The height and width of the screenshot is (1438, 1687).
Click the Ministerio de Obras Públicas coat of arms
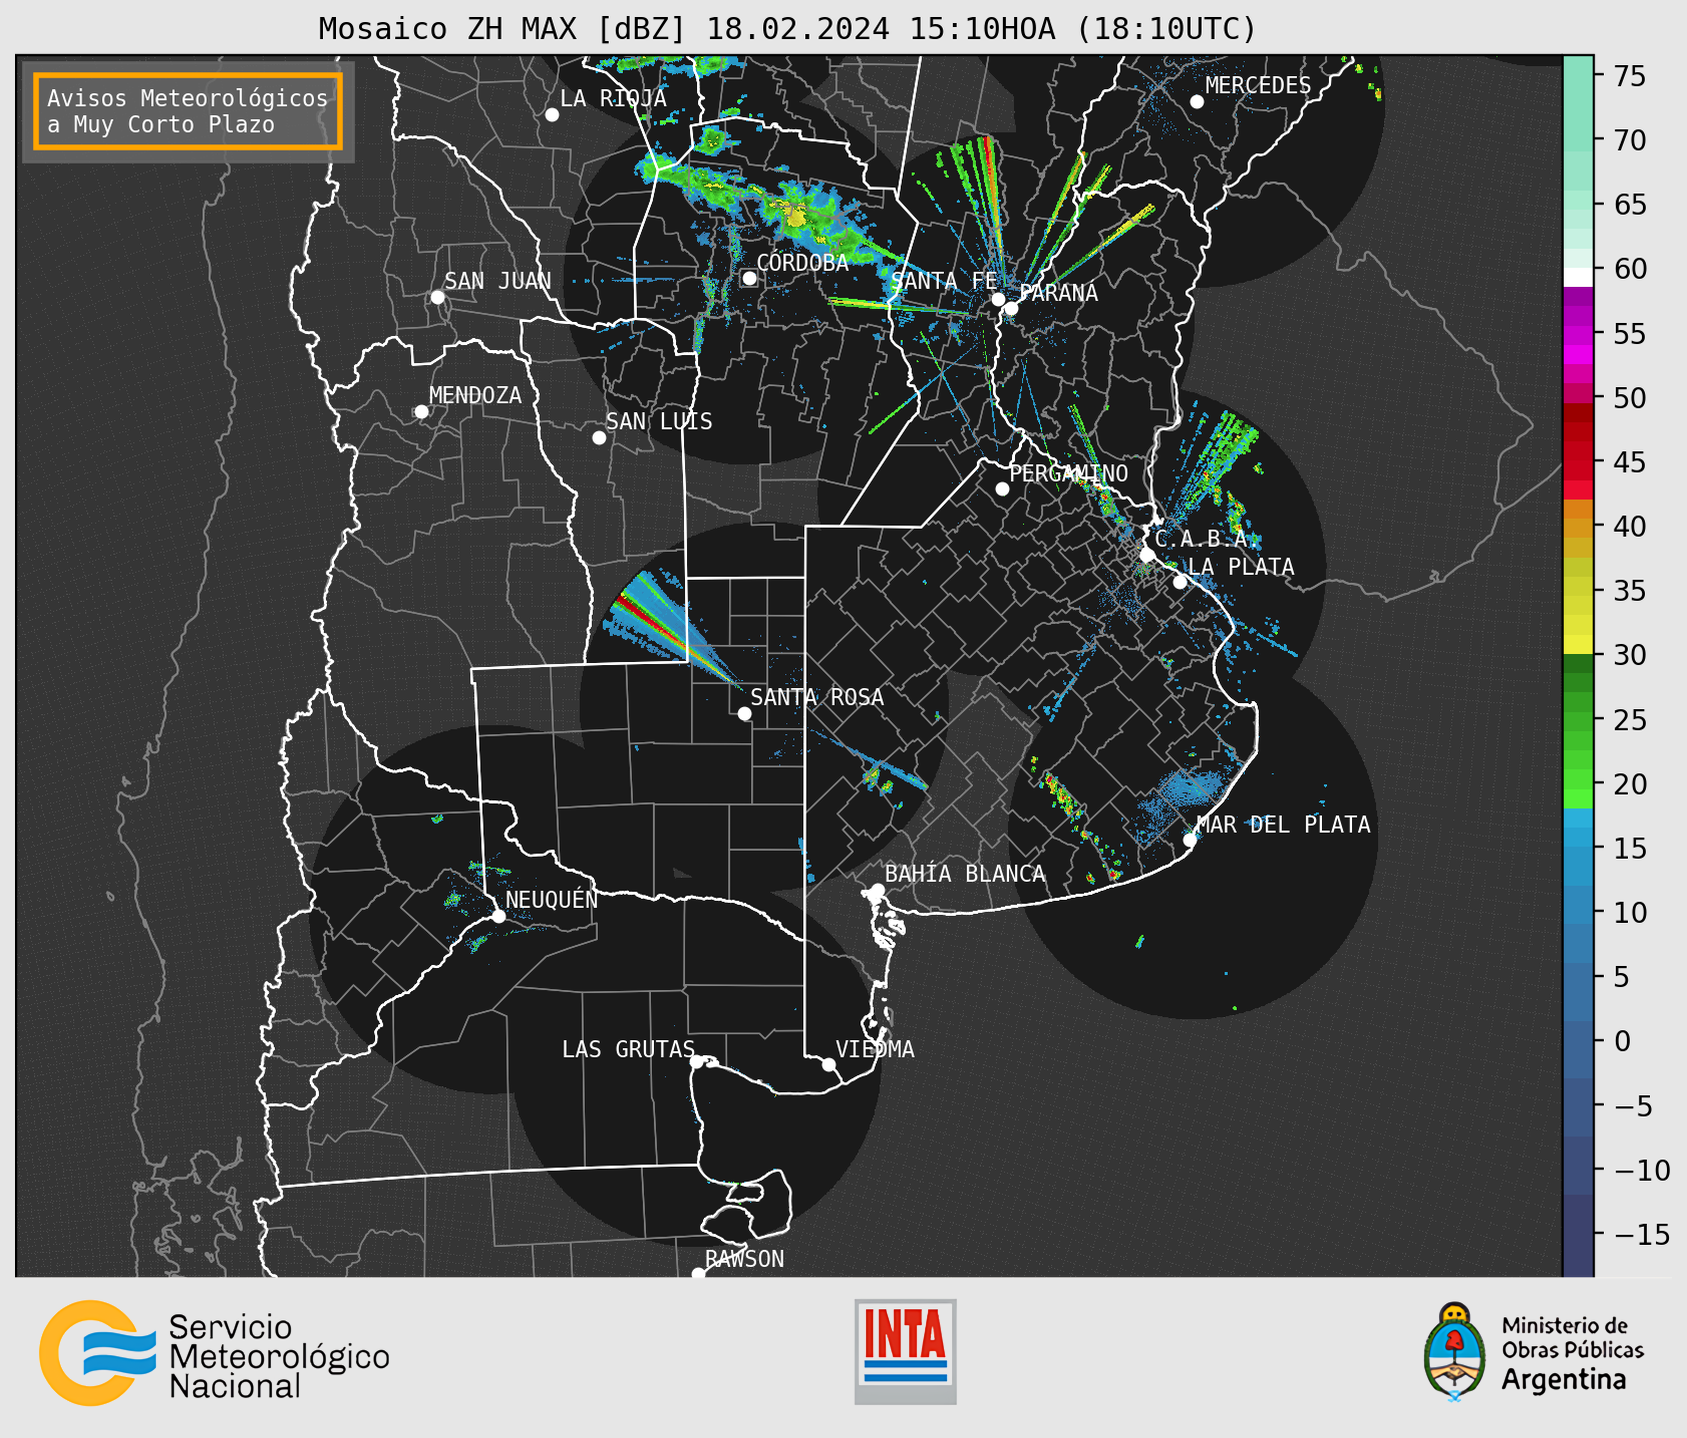click(1455, 1352)
